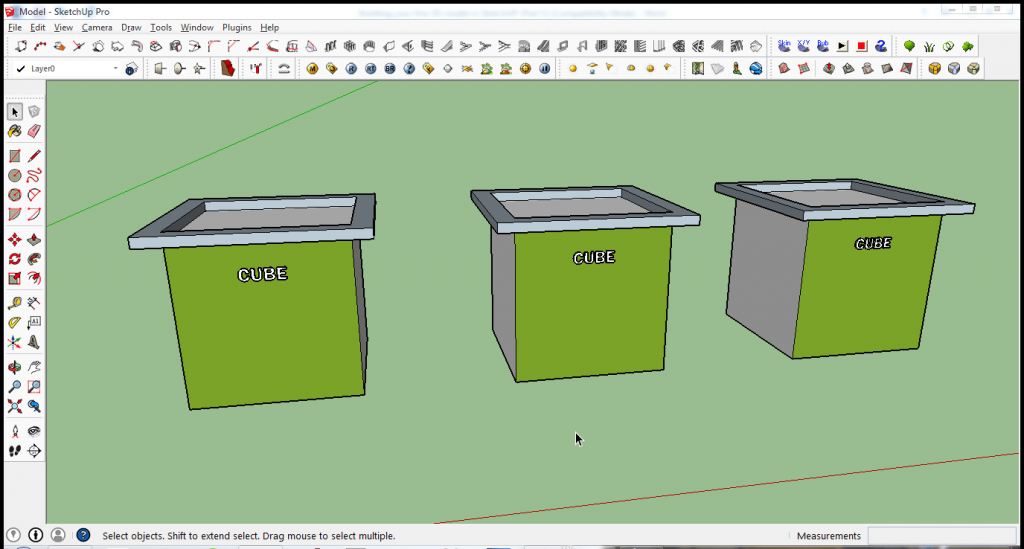Viewport: 1024px width, 549px height.
Task: Click the user profile status bar icon
Action: tap(58, 535)
